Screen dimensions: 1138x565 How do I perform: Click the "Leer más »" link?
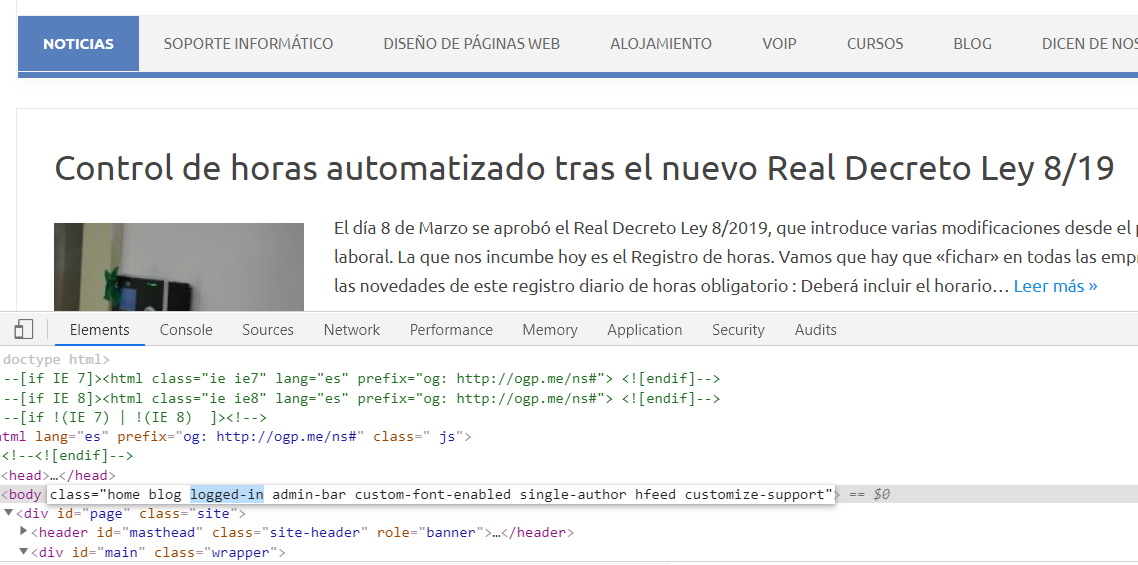tap(1055, 286)
